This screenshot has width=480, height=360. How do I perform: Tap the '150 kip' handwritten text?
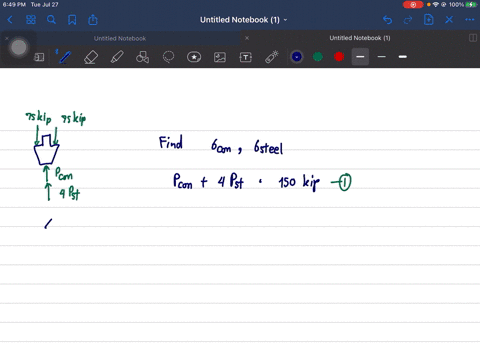click(299, 183)
